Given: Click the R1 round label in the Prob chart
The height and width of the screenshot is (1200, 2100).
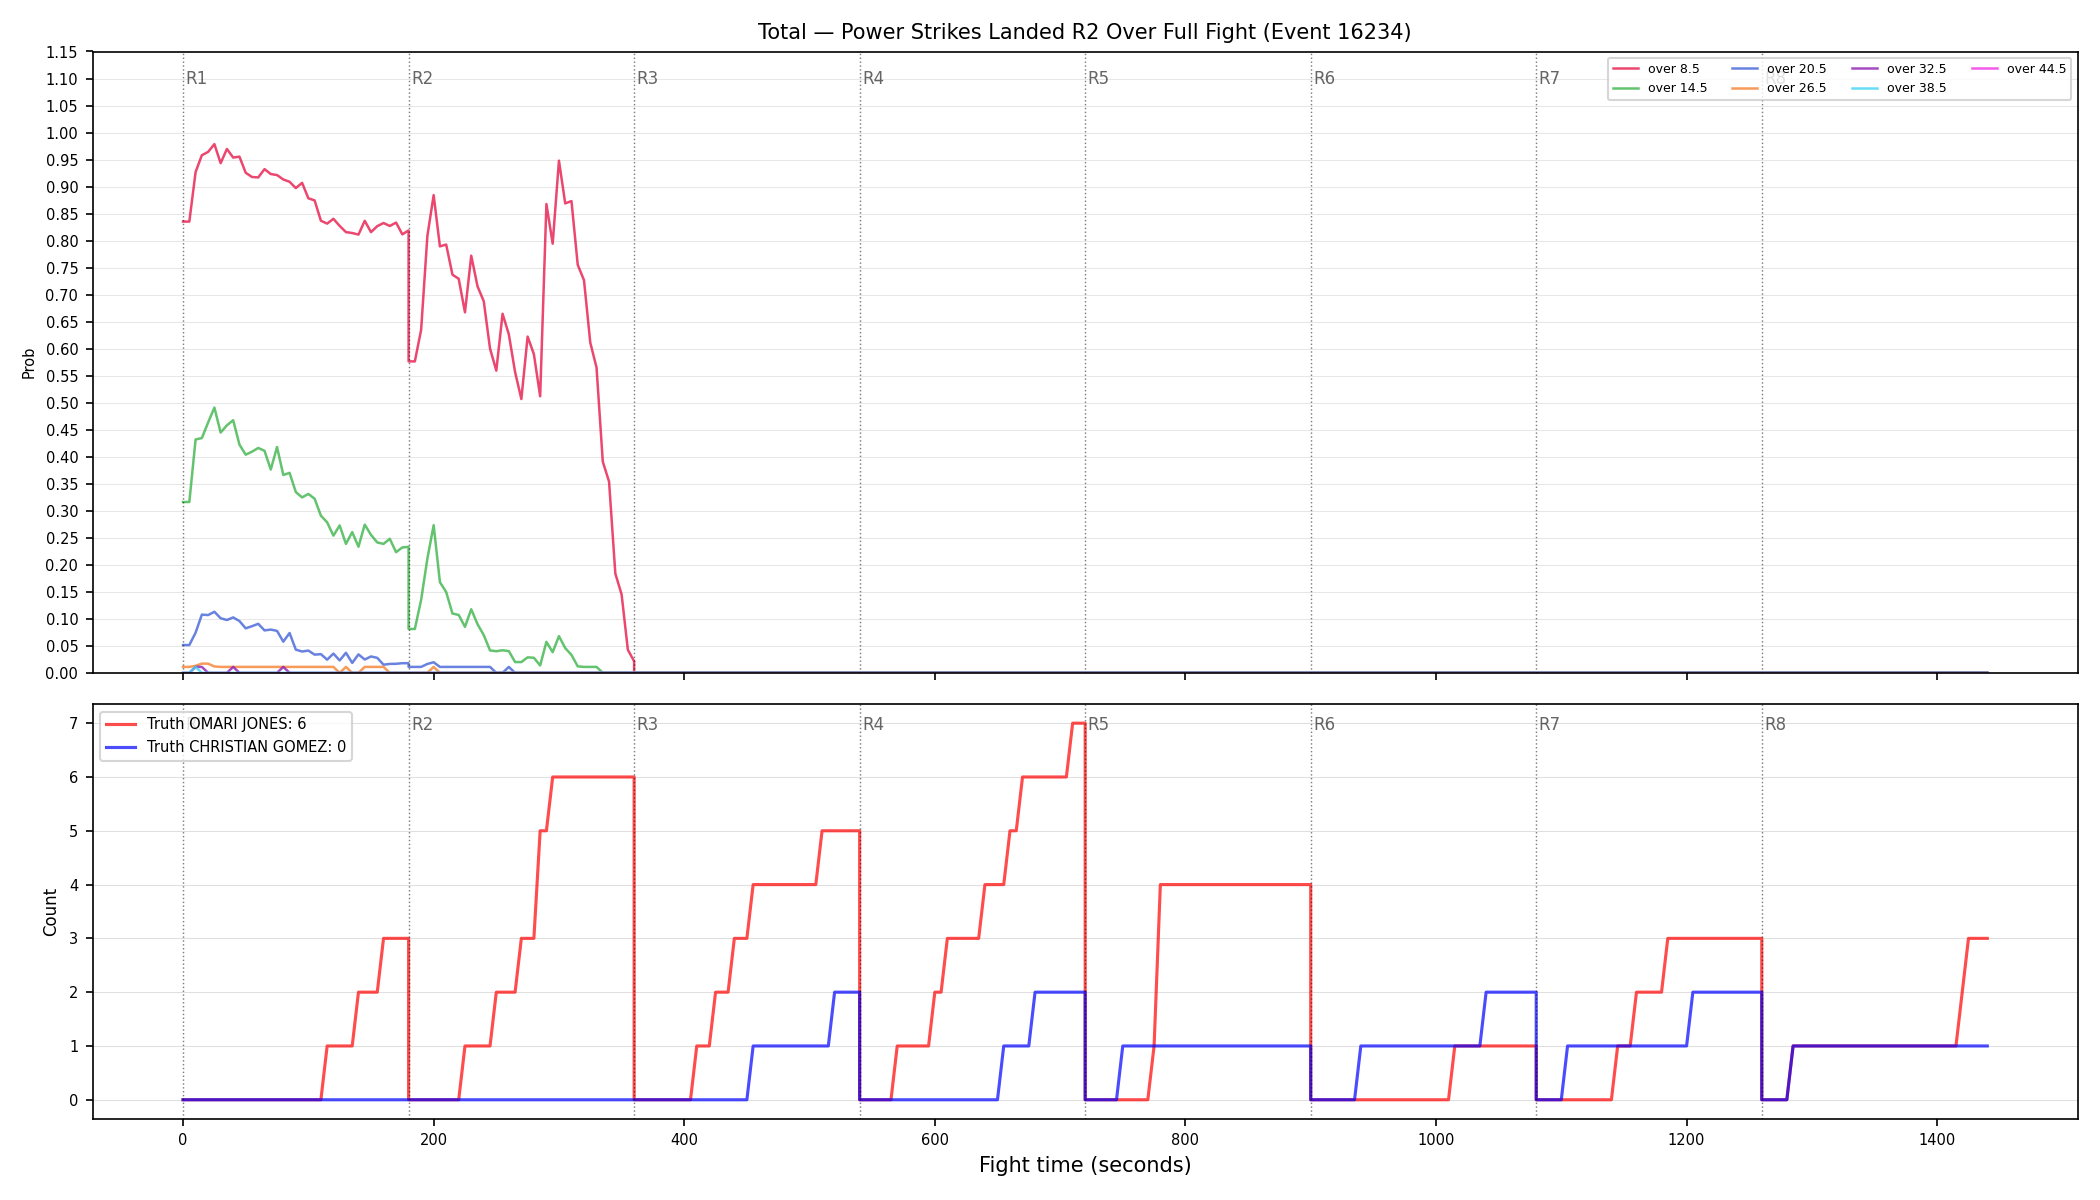Looking at the screenshot, I should [x=196, y=78].
